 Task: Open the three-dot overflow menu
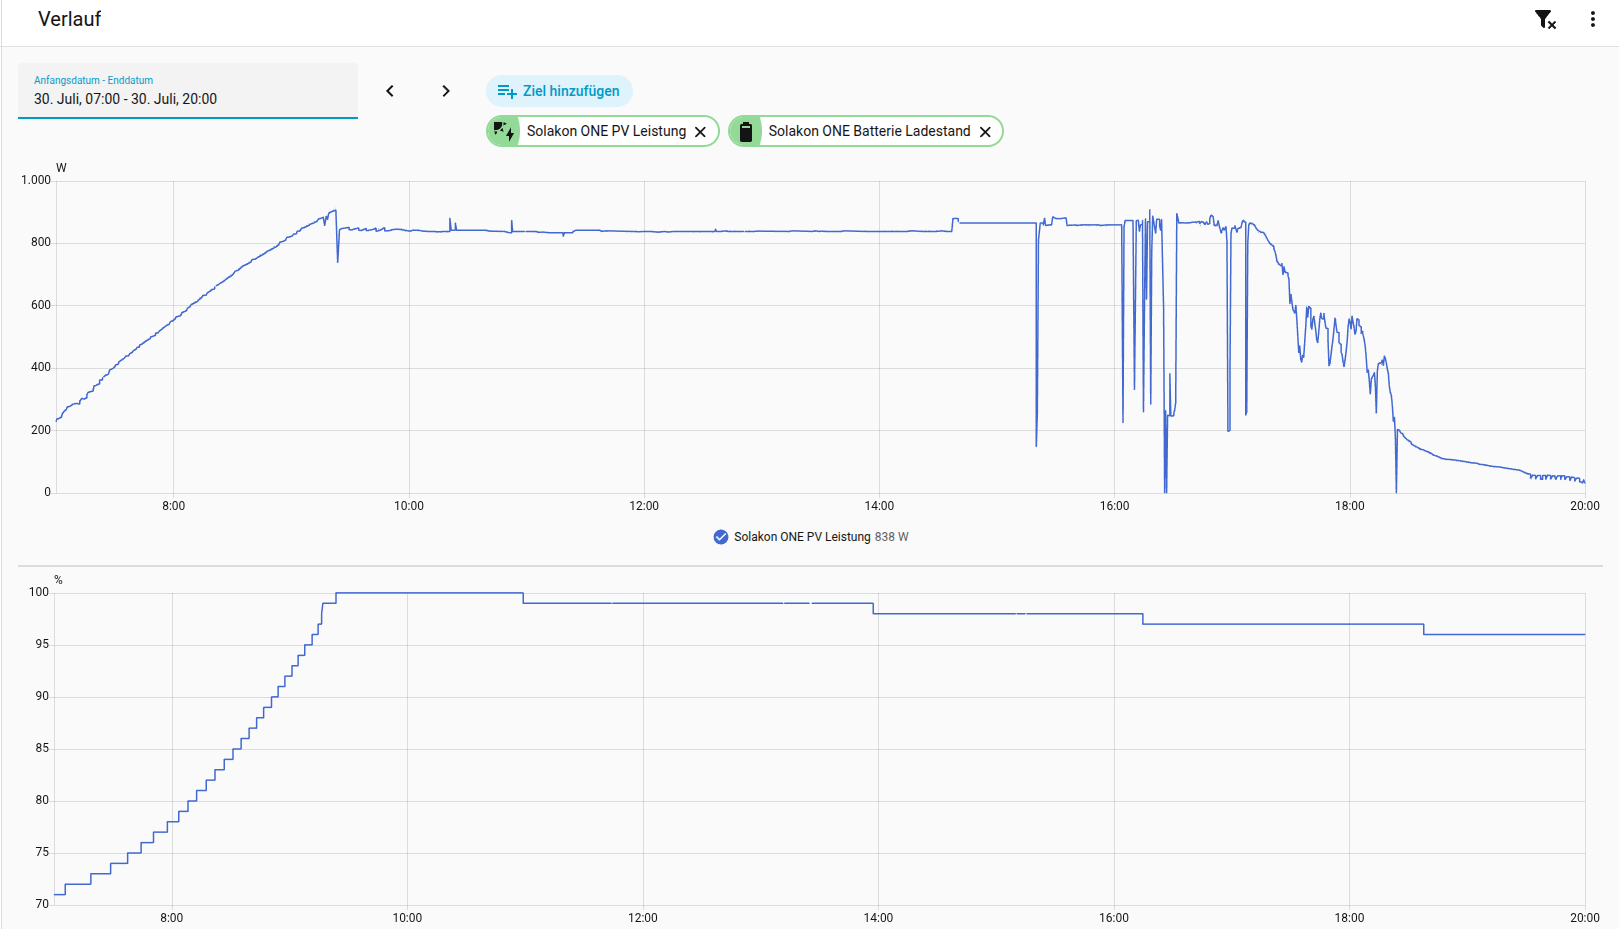pyautogui.click(x=1593, y=19)
